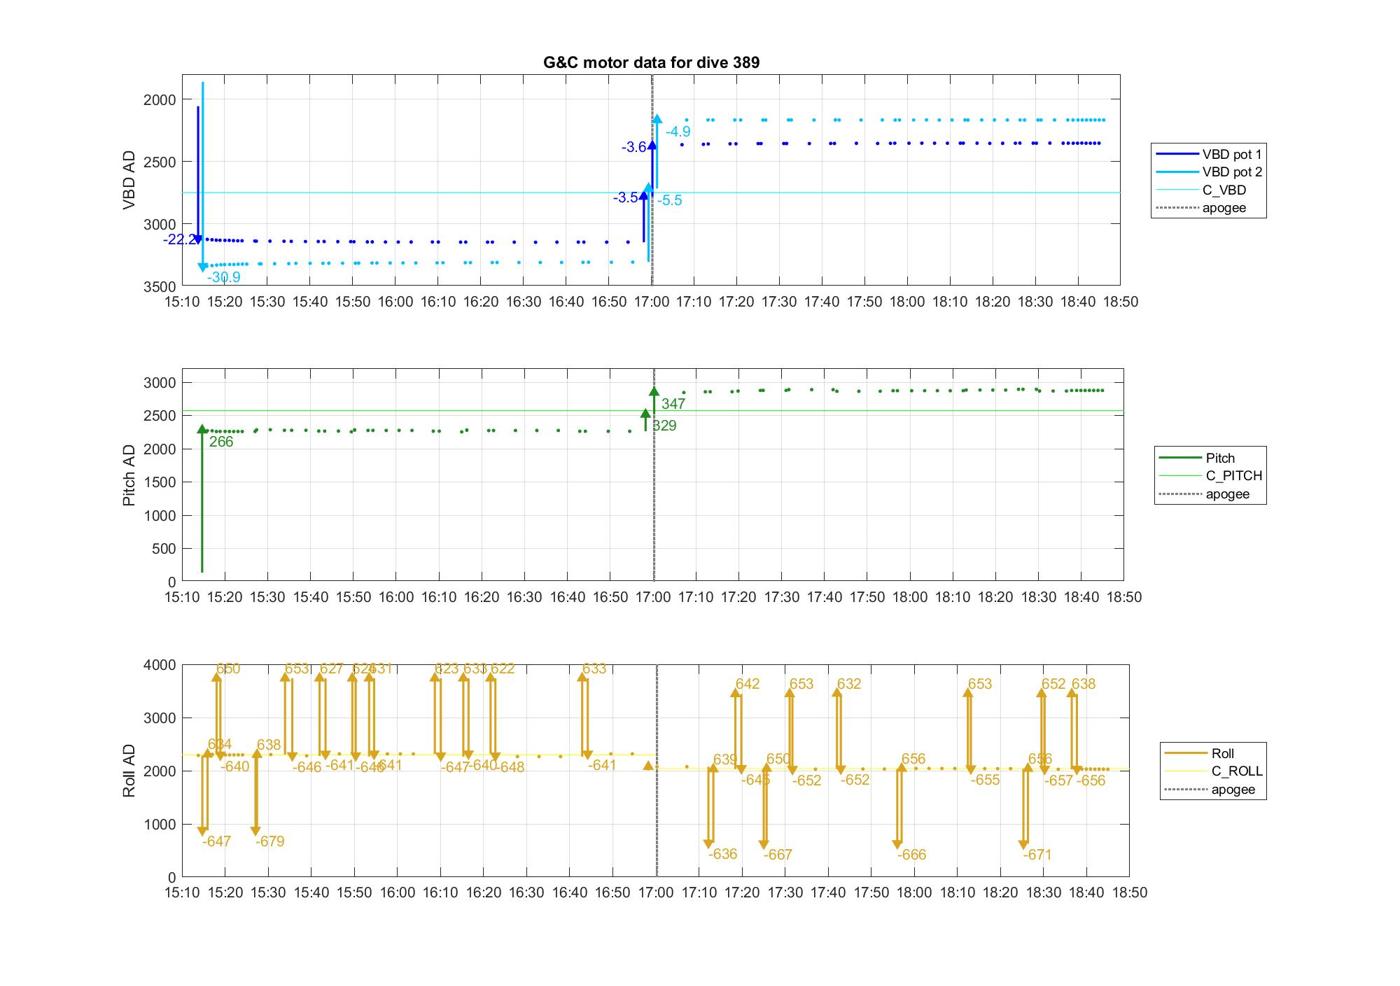Viewport: 1400px width, 986px height.
Task: Click the '329' pitch data label
Action: (x=665, y=426)
